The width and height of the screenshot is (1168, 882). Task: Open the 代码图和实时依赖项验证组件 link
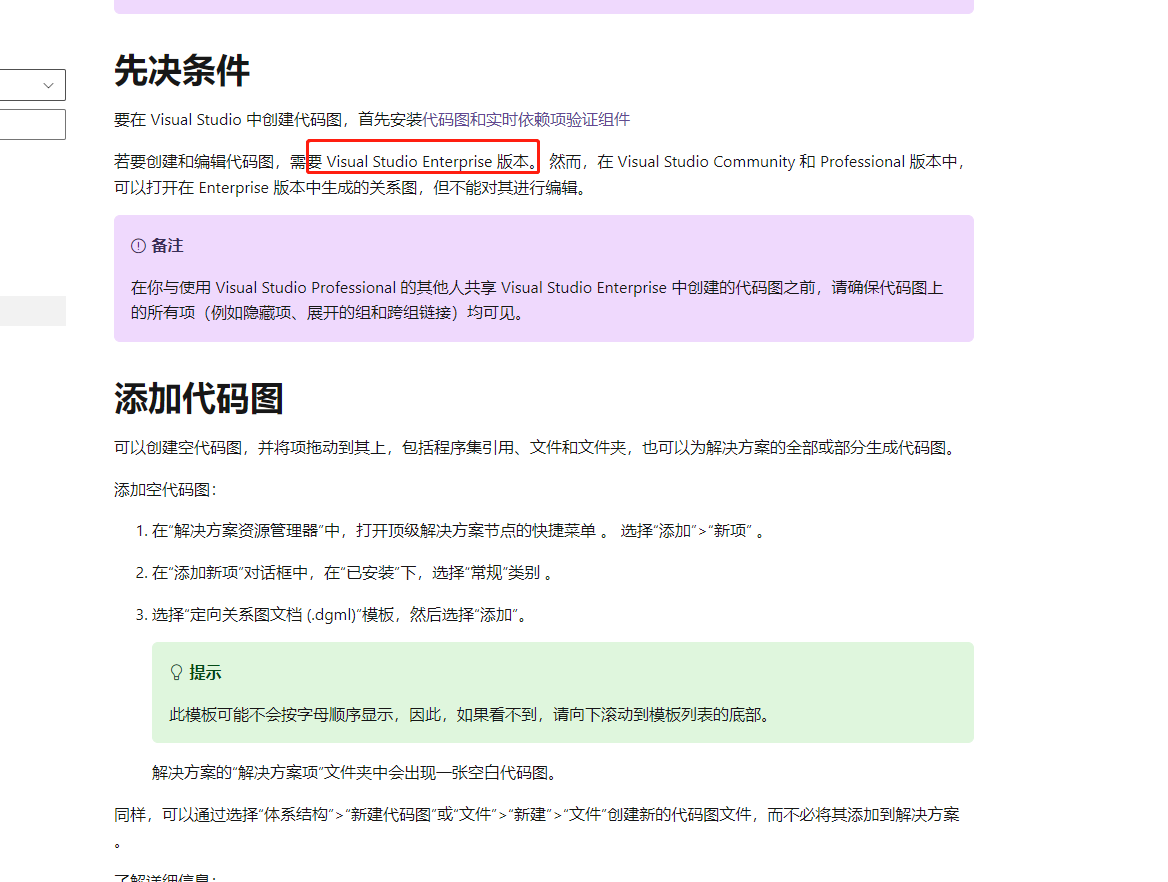[526, 119]
